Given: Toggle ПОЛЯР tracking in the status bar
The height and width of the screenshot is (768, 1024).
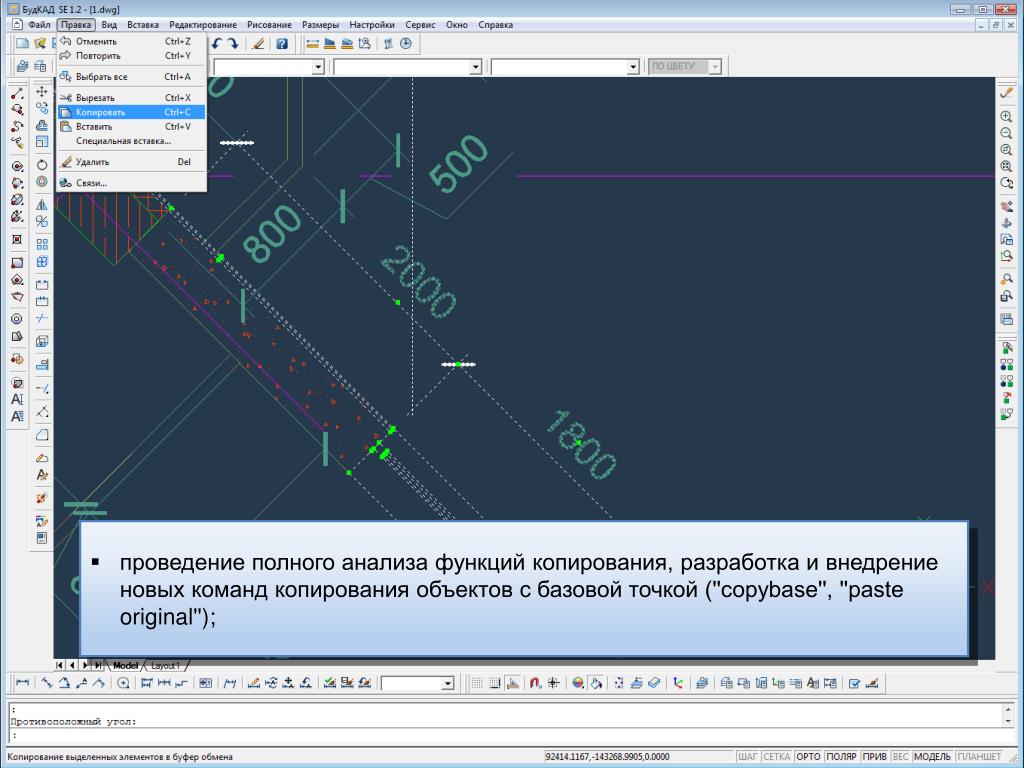Looking at the screenshot, I should coord(841,756).
